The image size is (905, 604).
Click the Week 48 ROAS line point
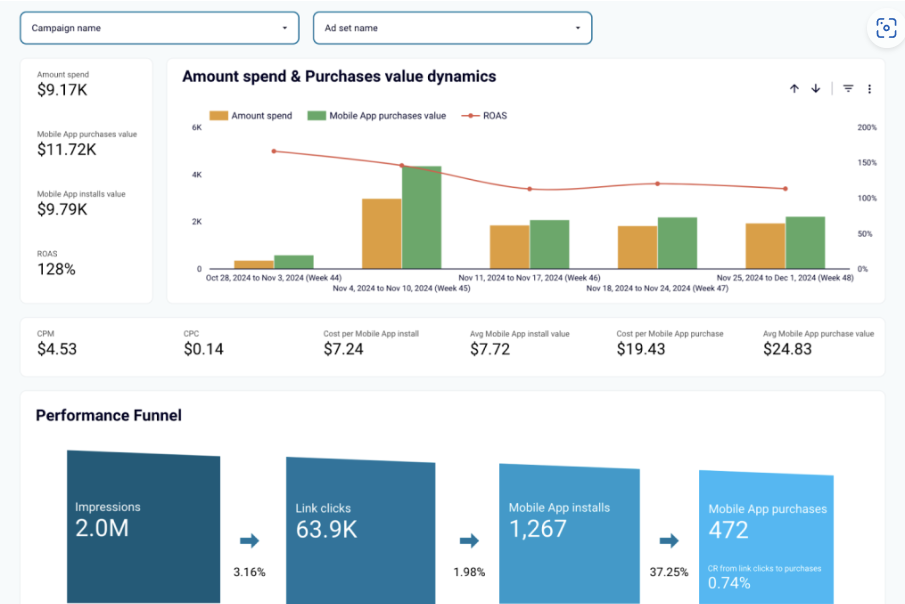coord(786,189)
